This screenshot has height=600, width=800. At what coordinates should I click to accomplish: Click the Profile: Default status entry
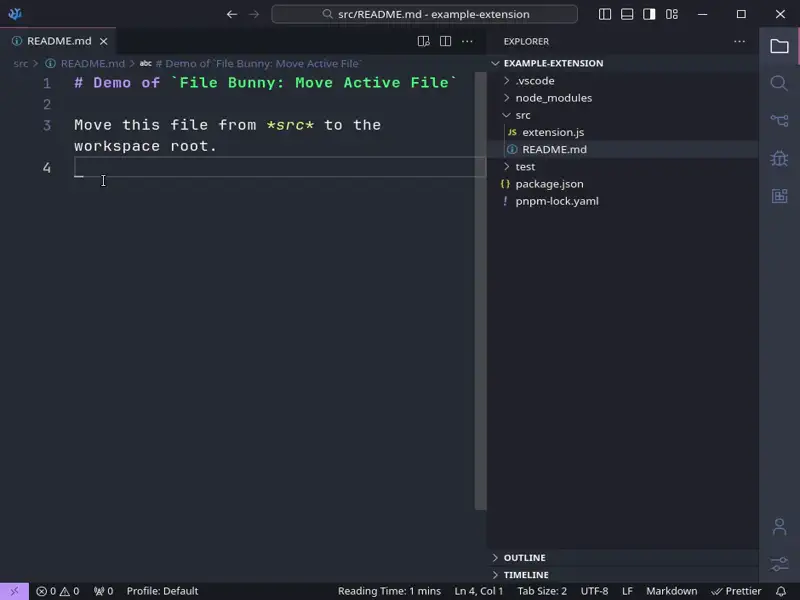coord(162,591)
